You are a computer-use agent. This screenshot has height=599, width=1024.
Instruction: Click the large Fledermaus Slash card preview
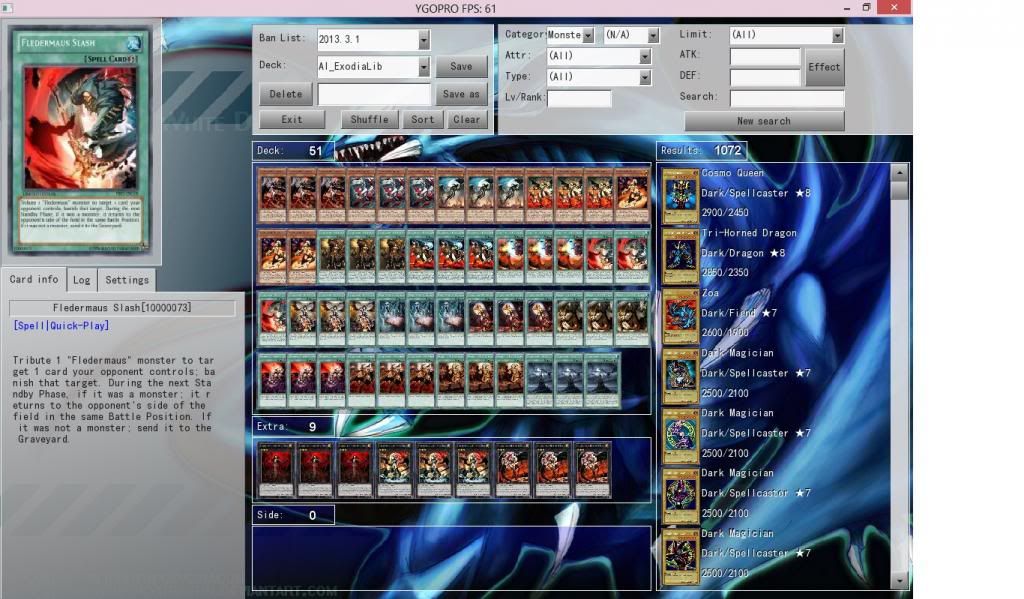tap(80, 140)
